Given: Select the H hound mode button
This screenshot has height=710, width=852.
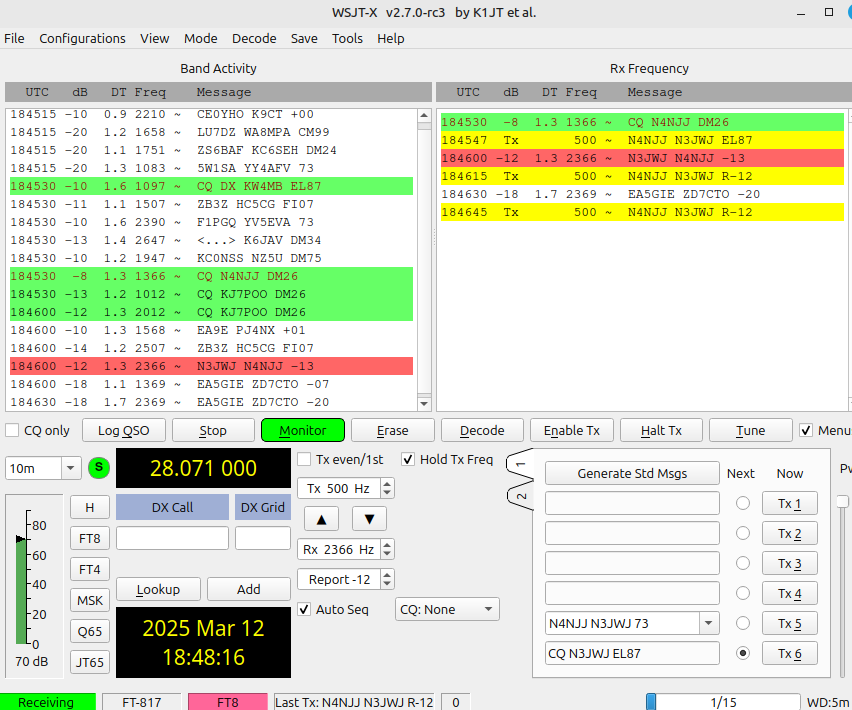Looking at the screenshot, I should pyautogui.click(x=90, y=507).
